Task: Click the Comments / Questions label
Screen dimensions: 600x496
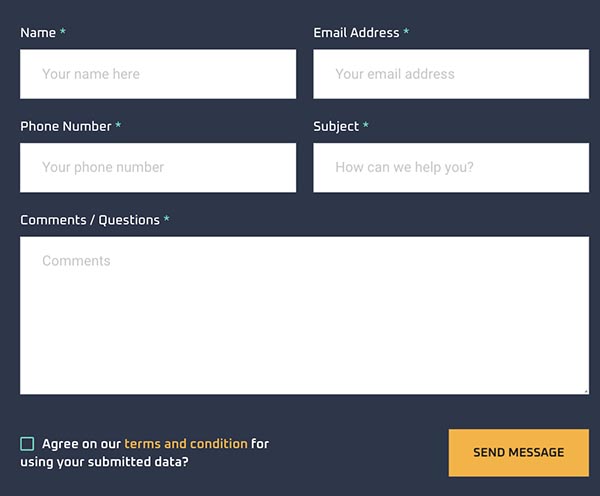Action: pos(90,220)
